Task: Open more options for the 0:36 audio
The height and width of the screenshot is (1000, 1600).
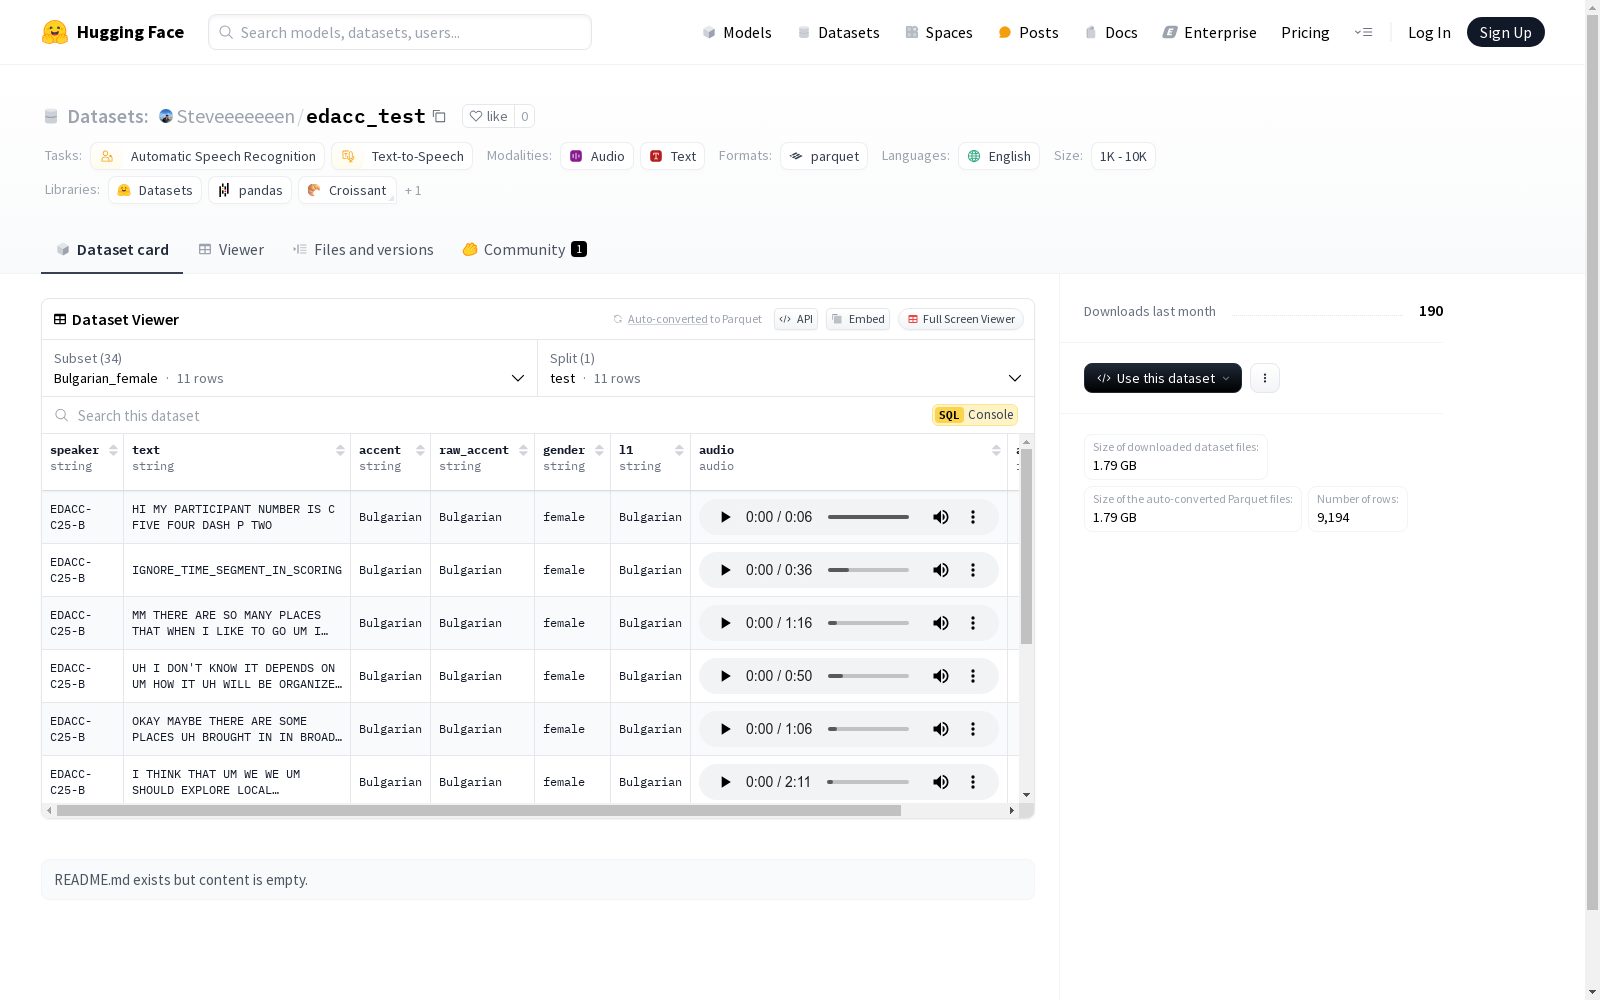Action: 973,570
